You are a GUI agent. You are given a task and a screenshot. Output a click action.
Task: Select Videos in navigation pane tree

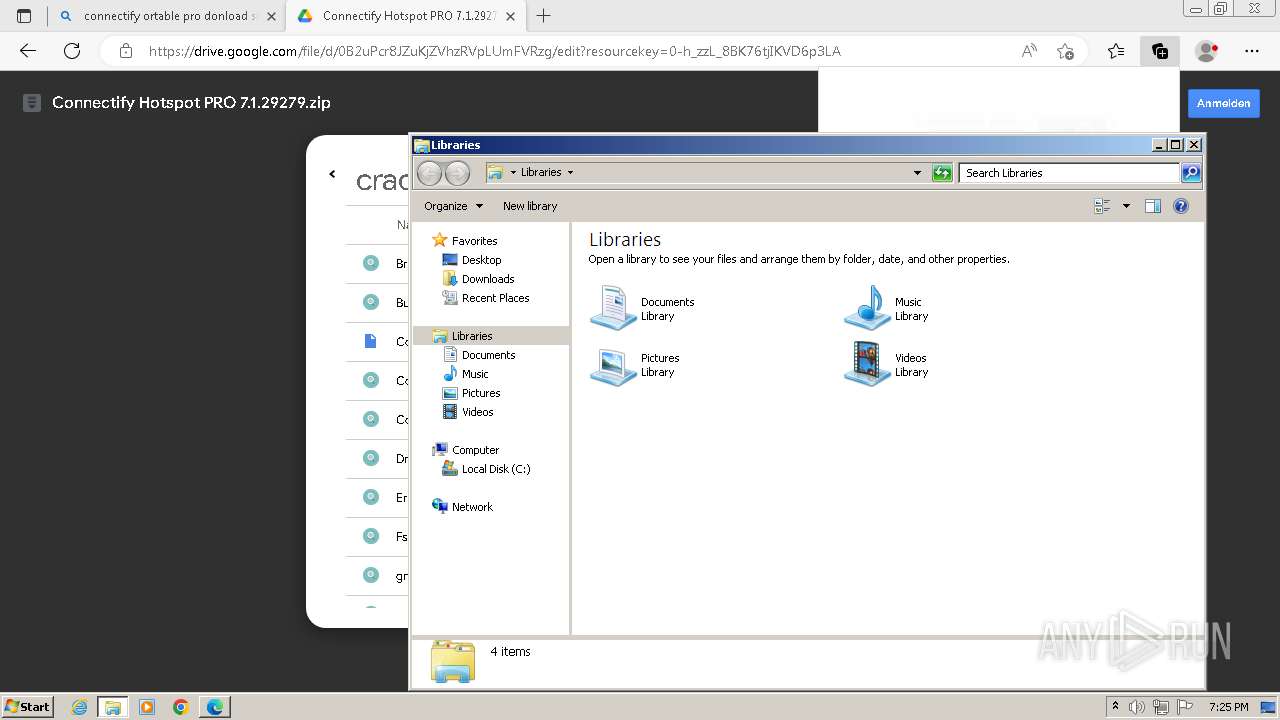pos(477,412)
